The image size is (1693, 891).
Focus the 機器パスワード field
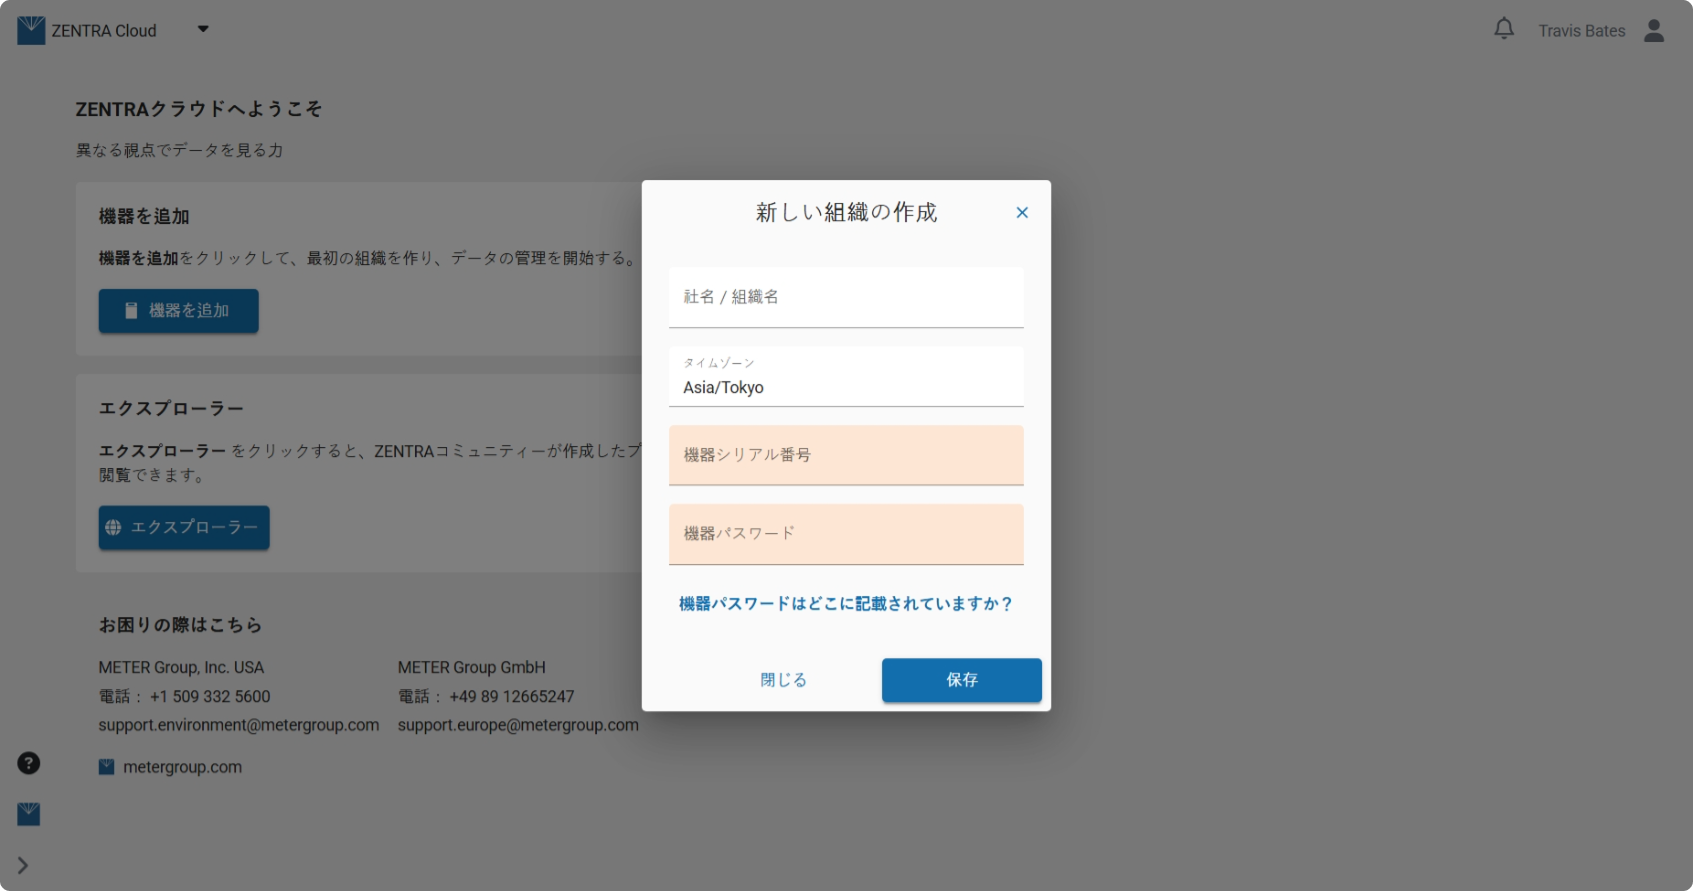coord(846,534)
